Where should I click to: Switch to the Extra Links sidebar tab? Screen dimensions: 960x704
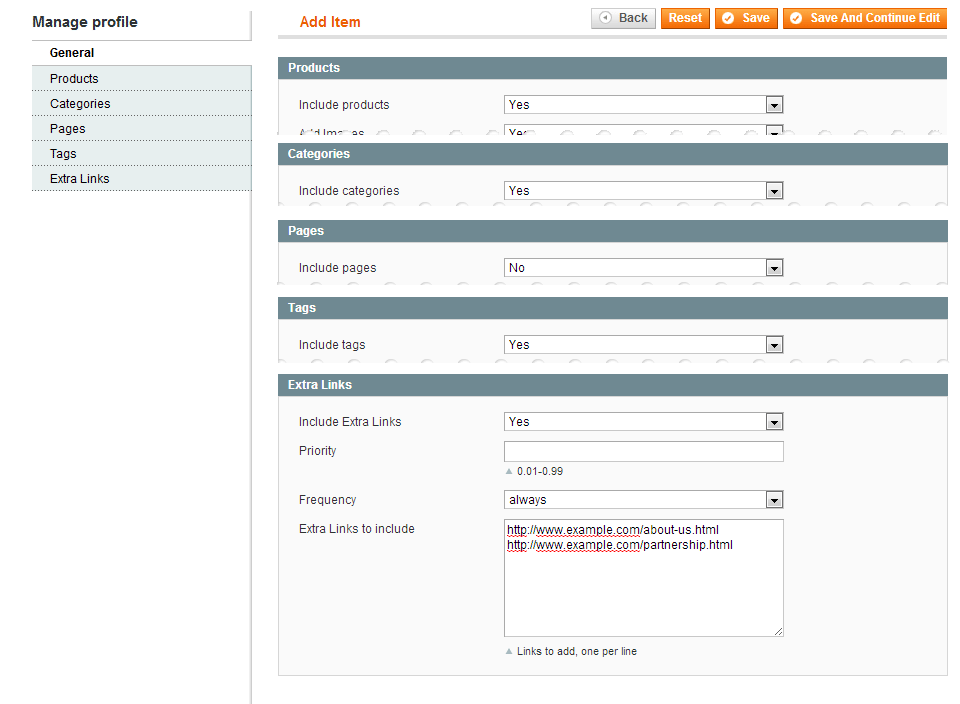point(141,179)
